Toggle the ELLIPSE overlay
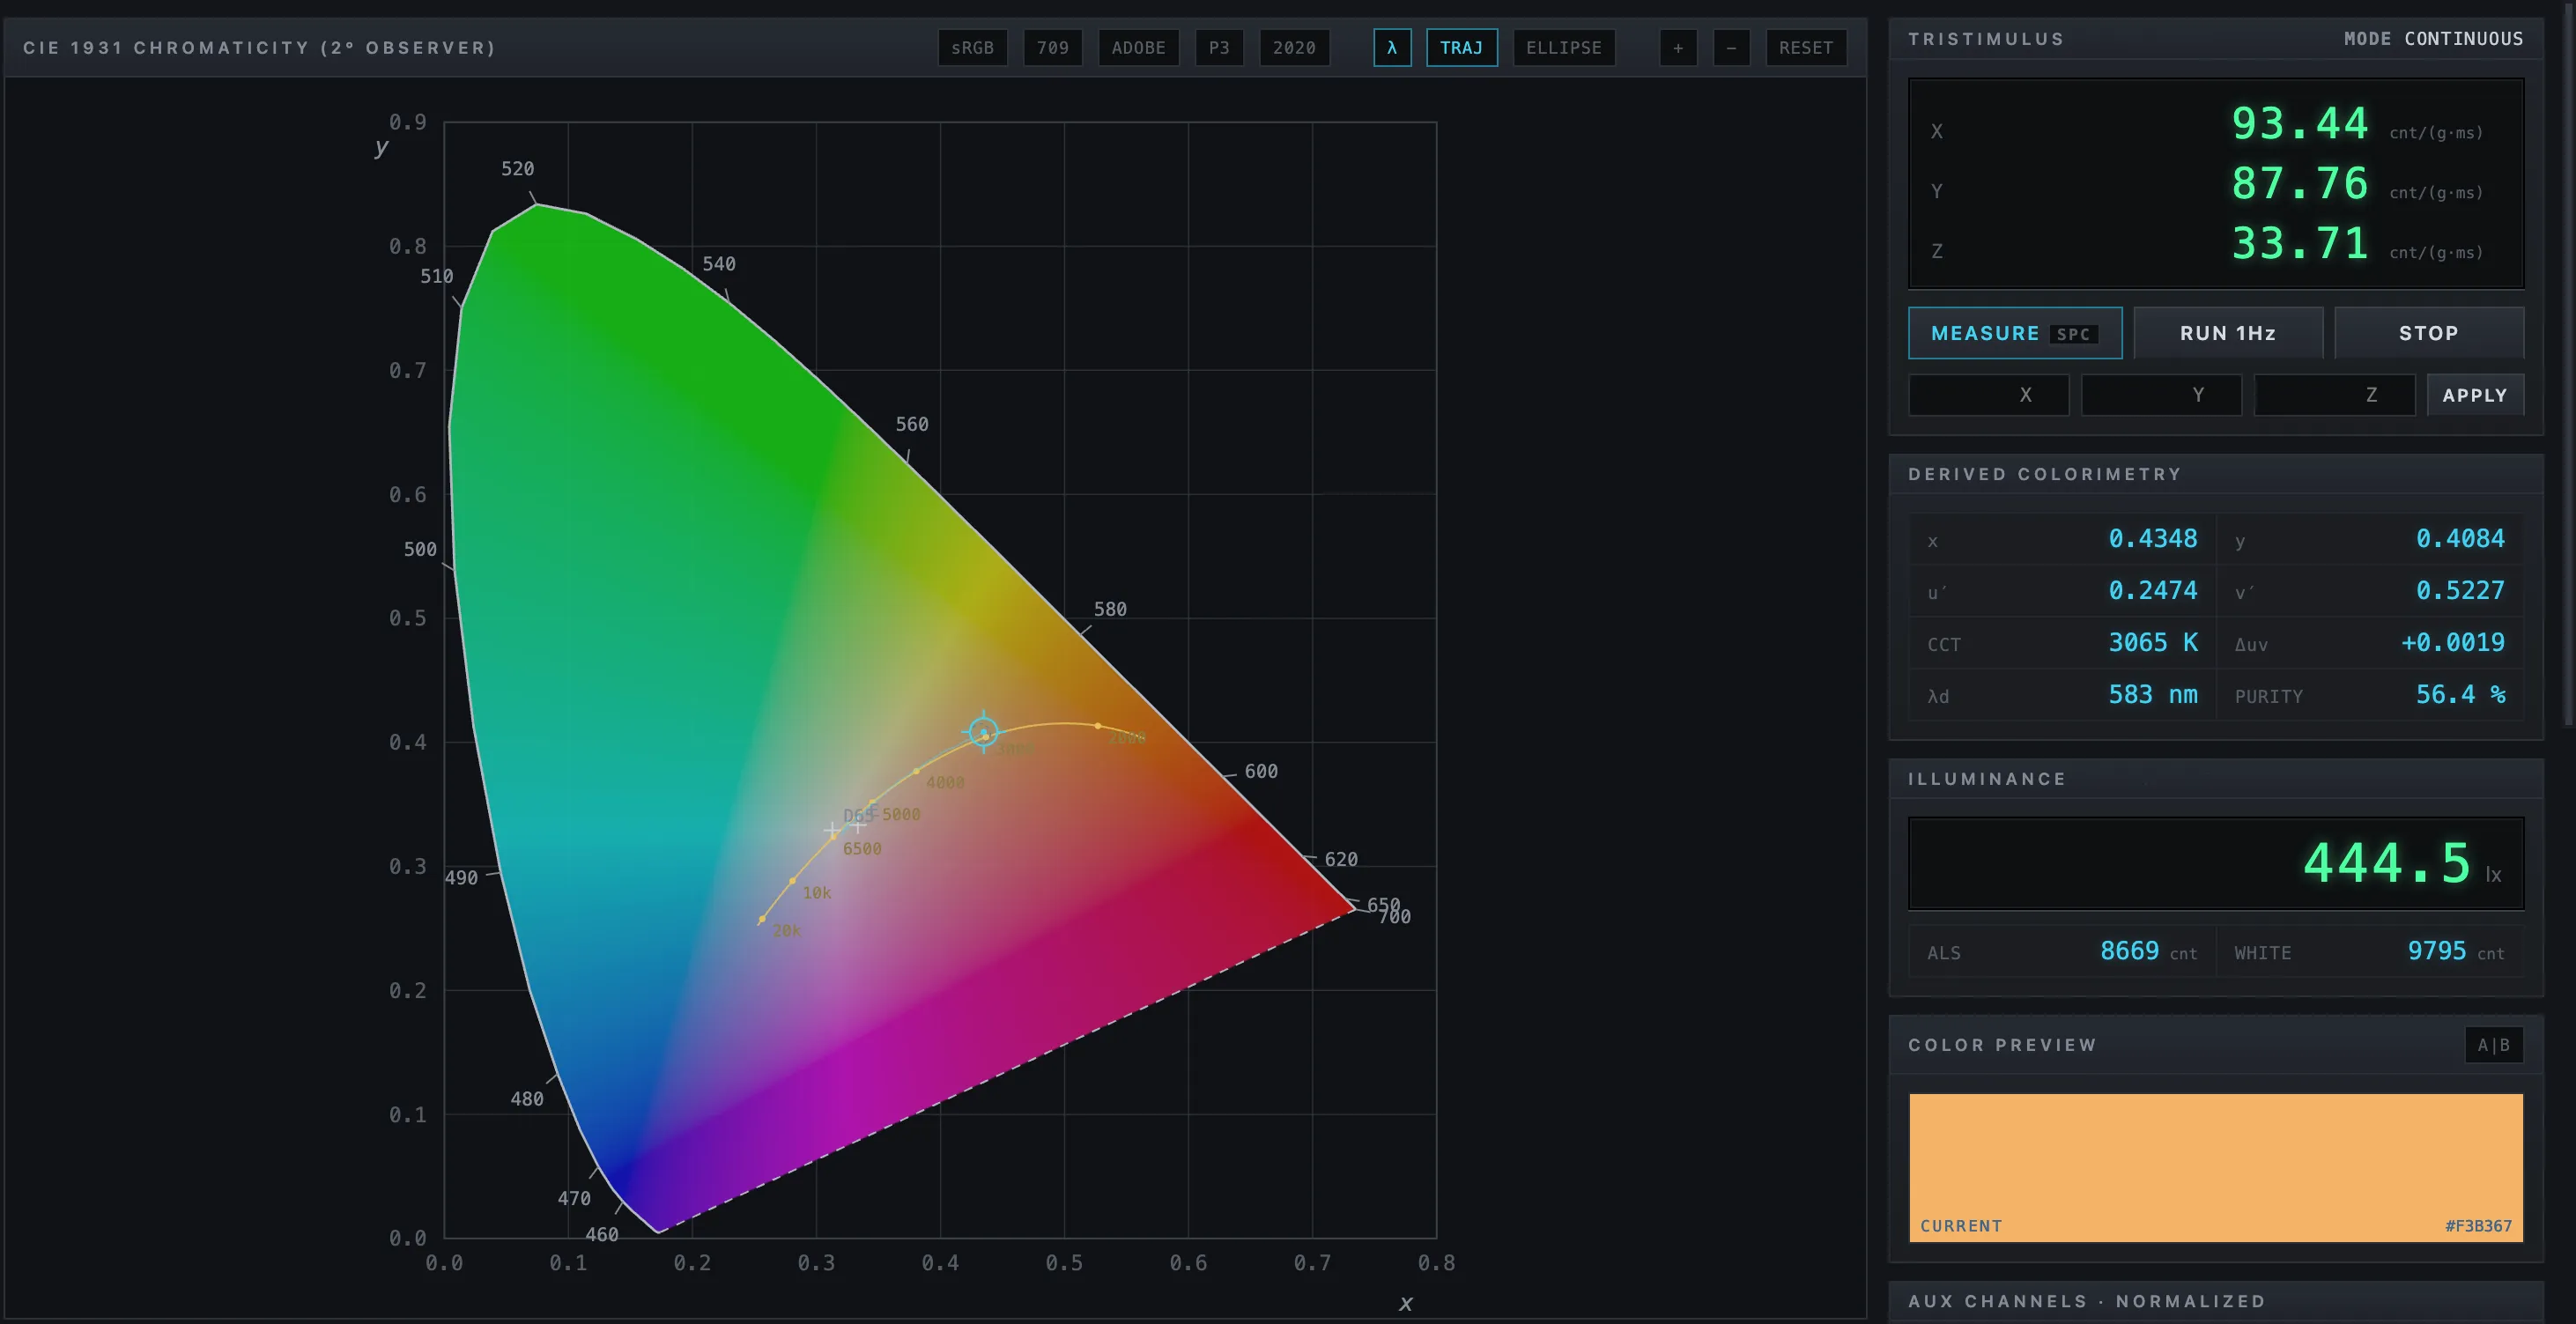This screenshot has height=1324, width=2576. pos(1564,48)
